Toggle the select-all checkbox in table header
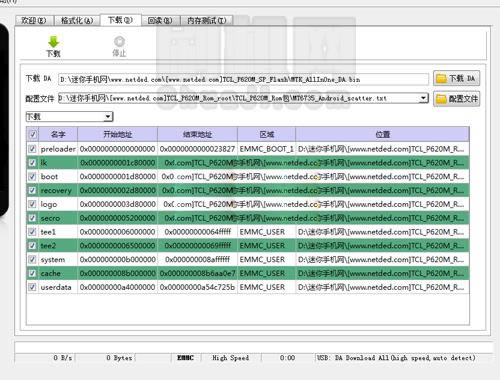Screen dimensions: 500x380 pos(33,134)
